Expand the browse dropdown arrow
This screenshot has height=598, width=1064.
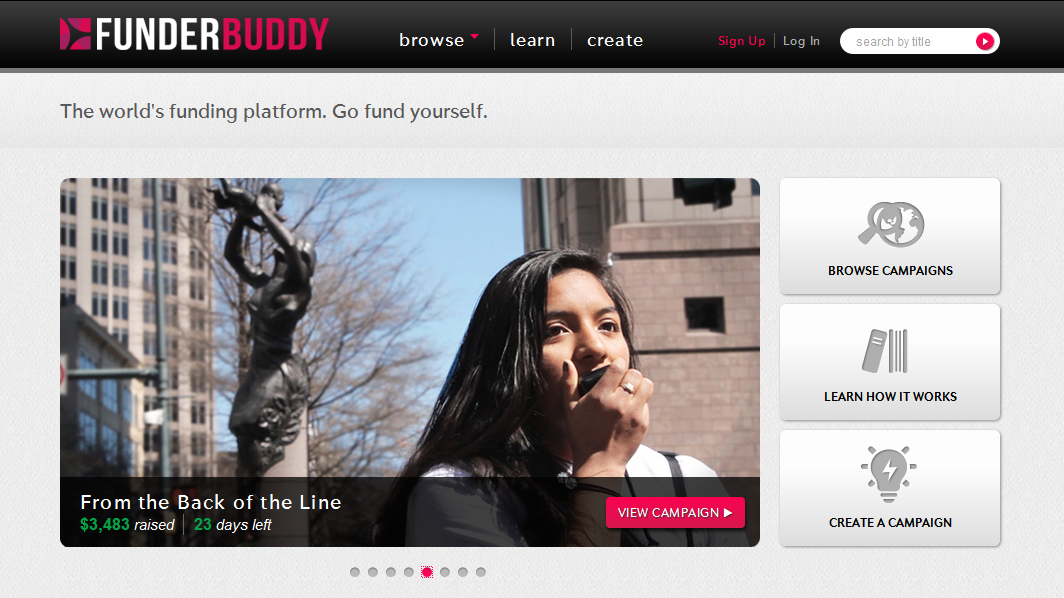pyautogui.click(x=474, y=36)
